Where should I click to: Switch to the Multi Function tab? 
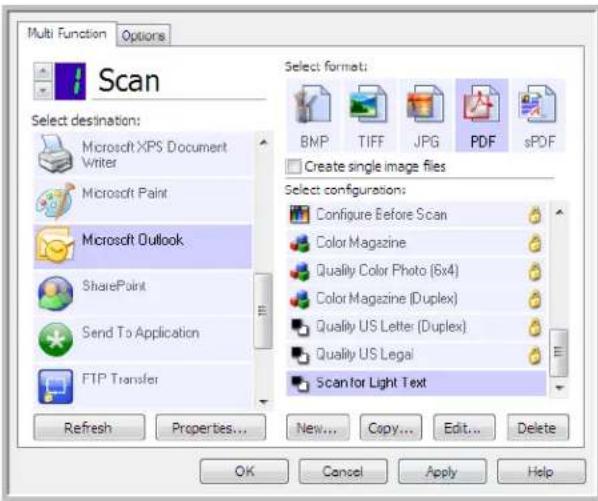67,34
